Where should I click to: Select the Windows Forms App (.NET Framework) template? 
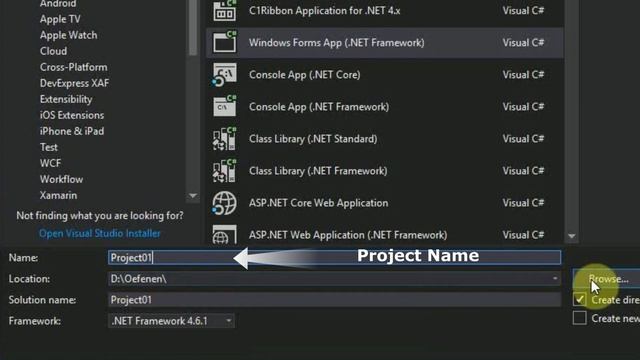coord(385,43)
